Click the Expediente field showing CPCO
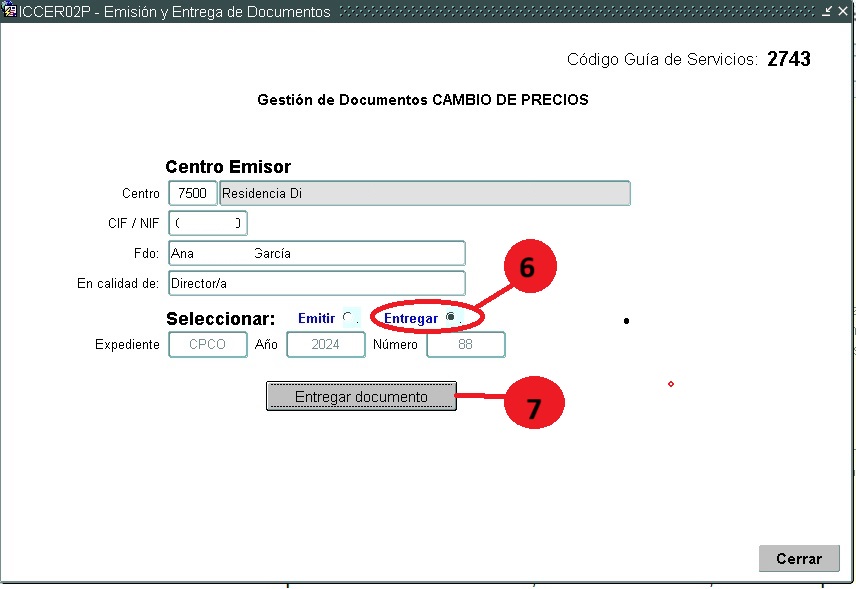This screenshot has height=589, width=856. pyautogui.click(x=207, y=344)
